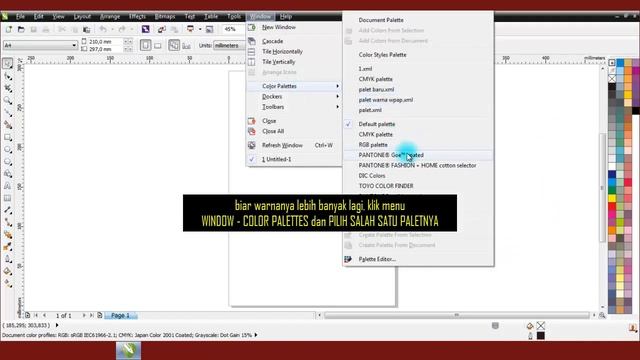The image size is (640, 360).
Task: Open the Color Styles Palette
Action: (x=418, y=55)
